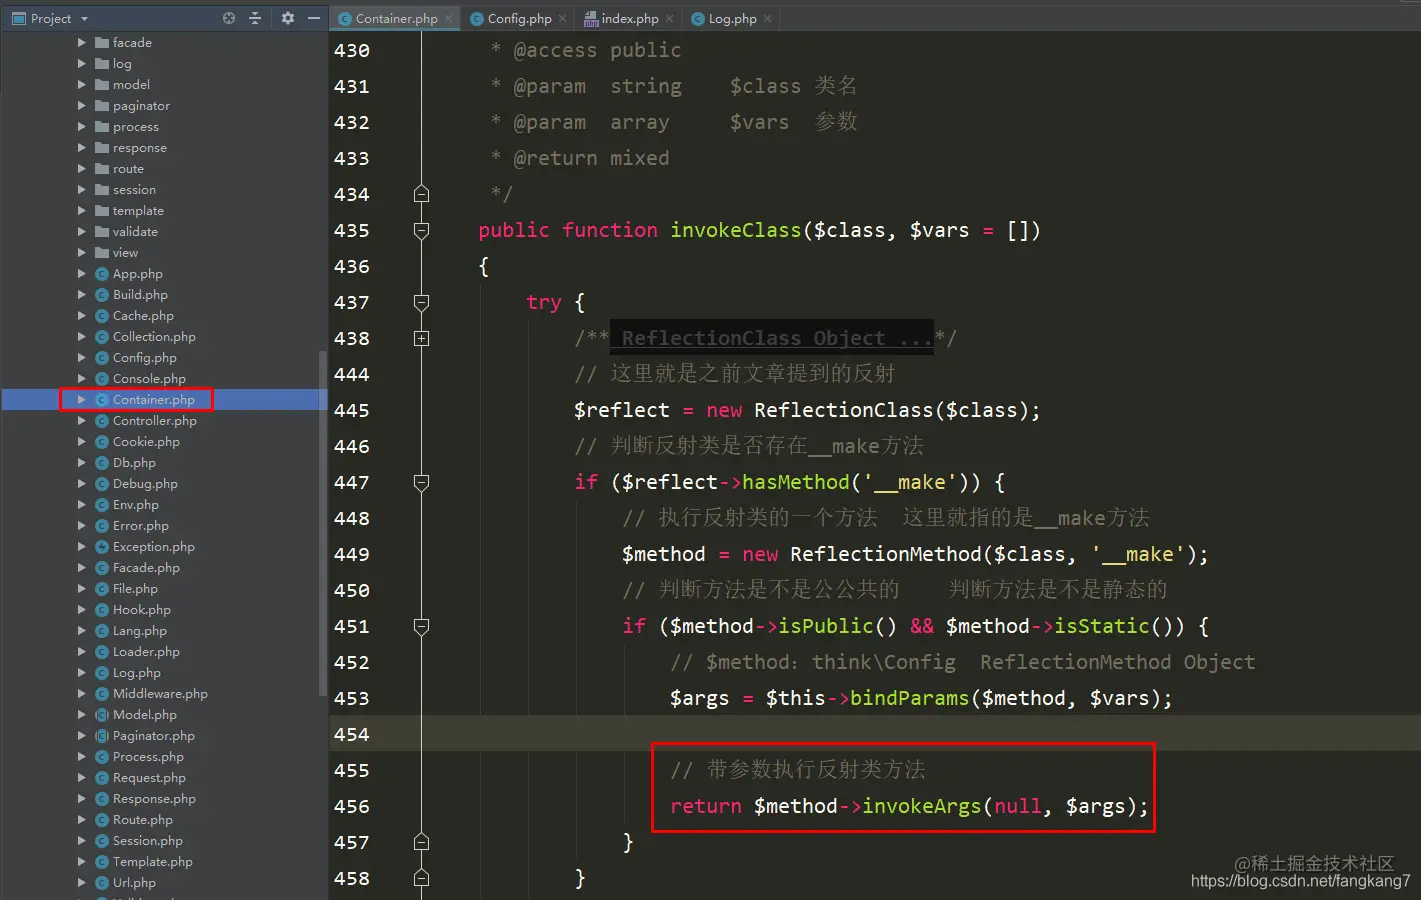The height and width of the screenshot is (900, 1421).
Task: Click the Container.php class icon in tree
Action: point(102,399)
